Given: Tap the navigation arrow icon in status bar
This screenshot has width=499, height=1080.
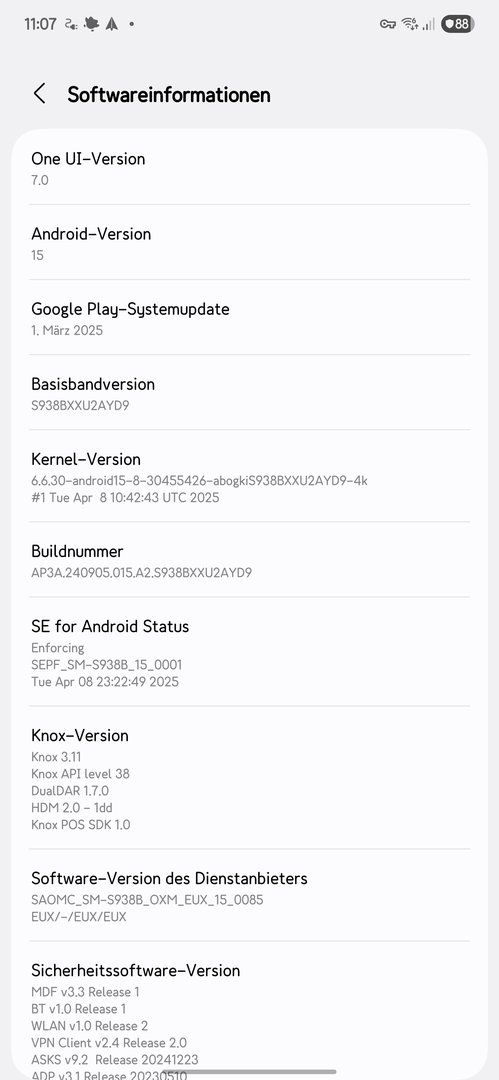Looking at the screenshot, I should tap(112, 24).
